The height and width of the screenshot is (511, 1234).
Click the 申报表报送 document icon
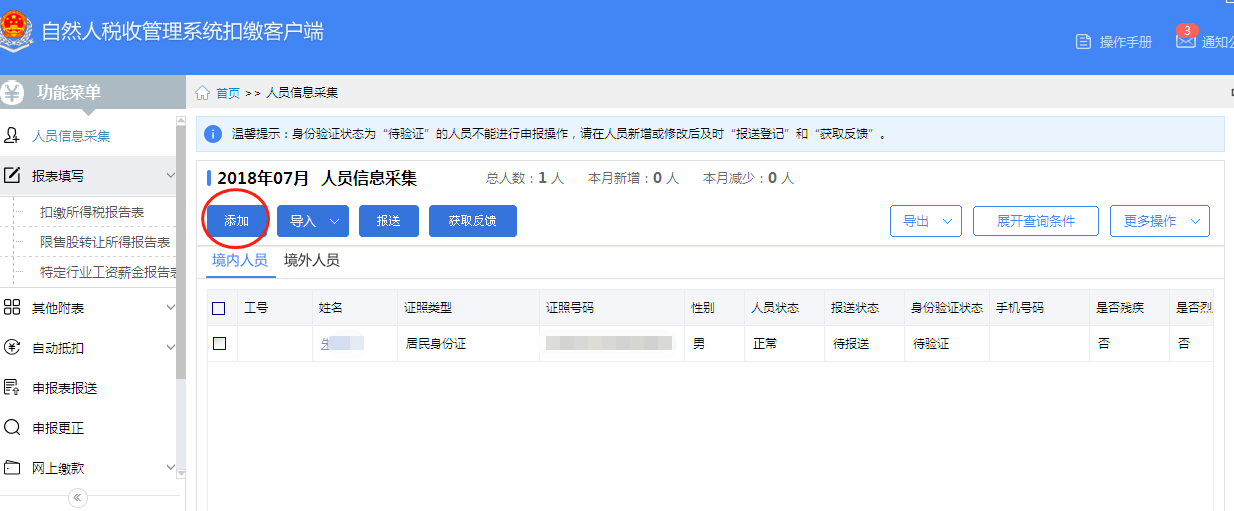12,388
